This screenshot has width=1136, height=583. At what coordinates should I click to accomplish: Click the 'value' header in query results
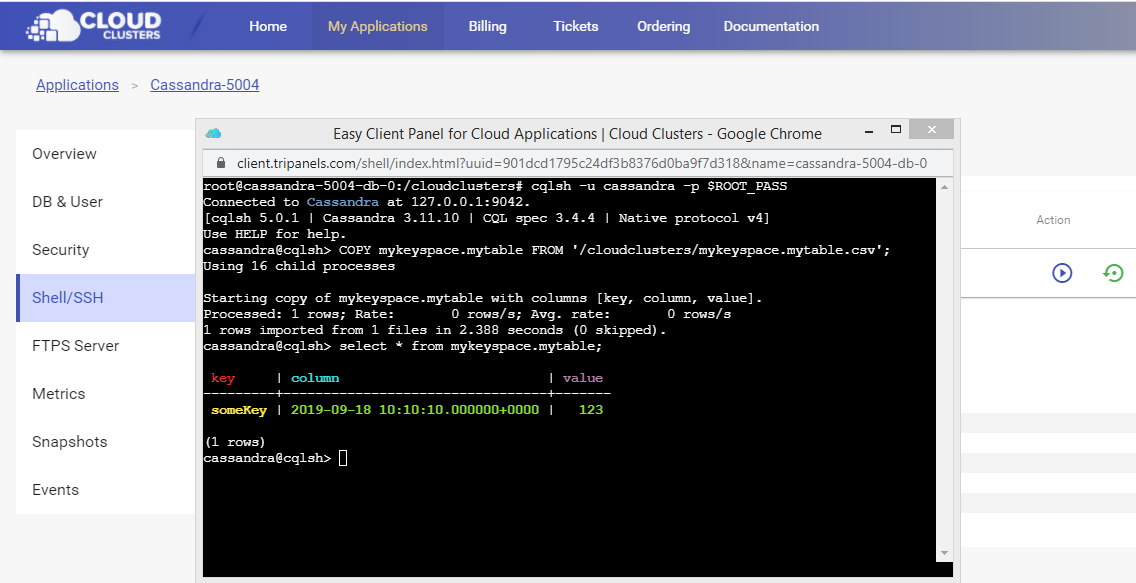pyautogui.click(x=582, y=378)
